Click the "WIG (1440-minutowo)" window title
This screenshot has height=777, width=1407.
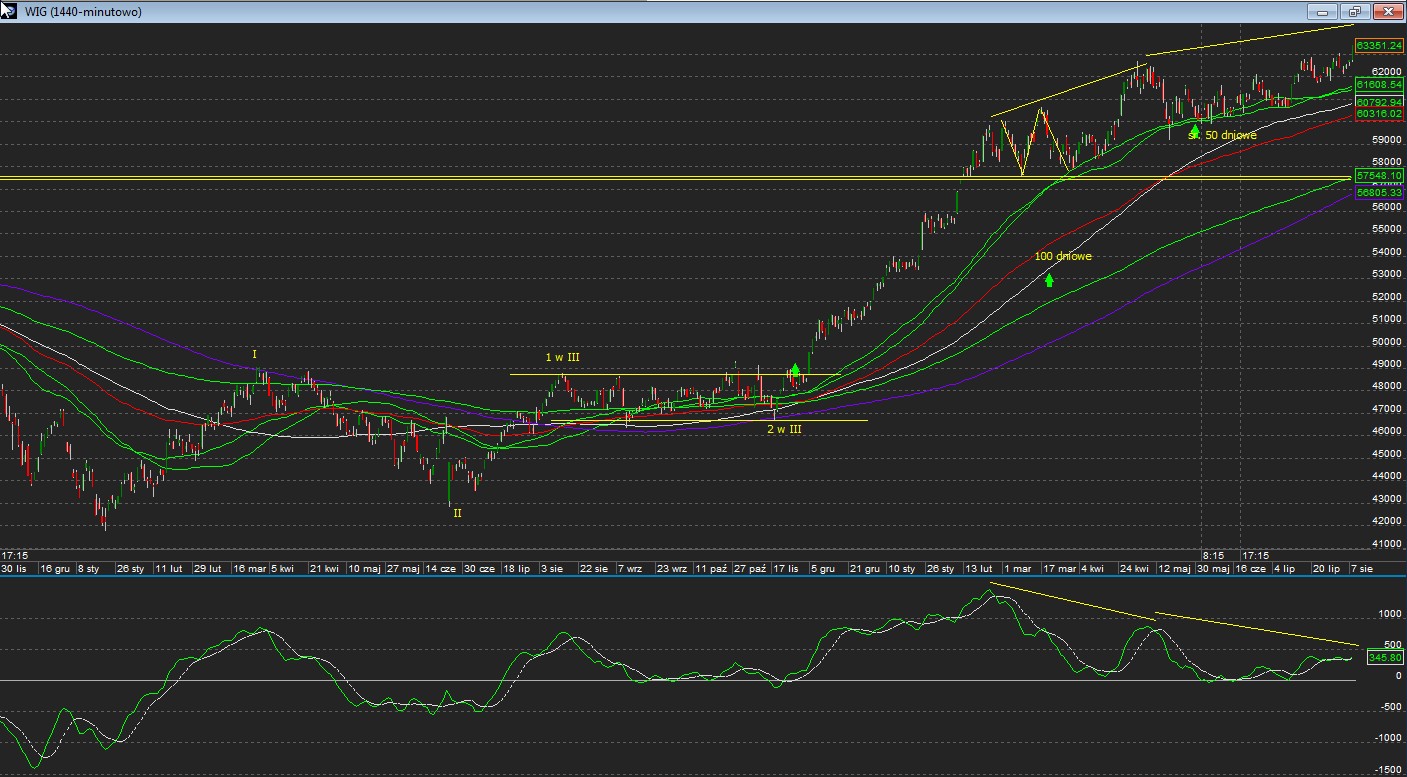pos(83,12)
